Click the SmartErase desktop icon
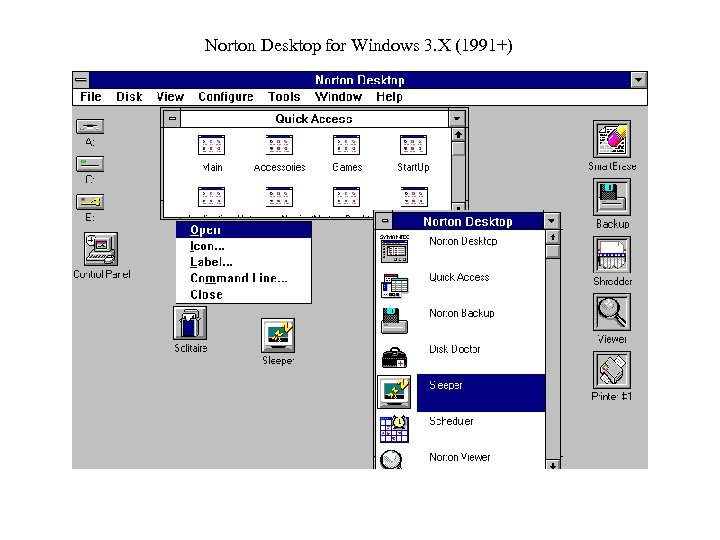This screenshot has height=540, width=720. click(x=612, y=139)
